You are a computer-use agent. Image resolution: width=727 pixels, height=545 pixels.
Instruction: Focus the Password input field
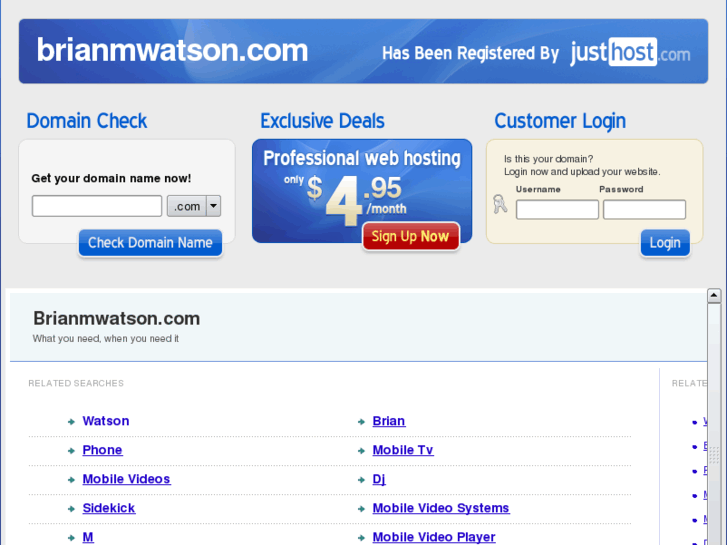(644, 210)
